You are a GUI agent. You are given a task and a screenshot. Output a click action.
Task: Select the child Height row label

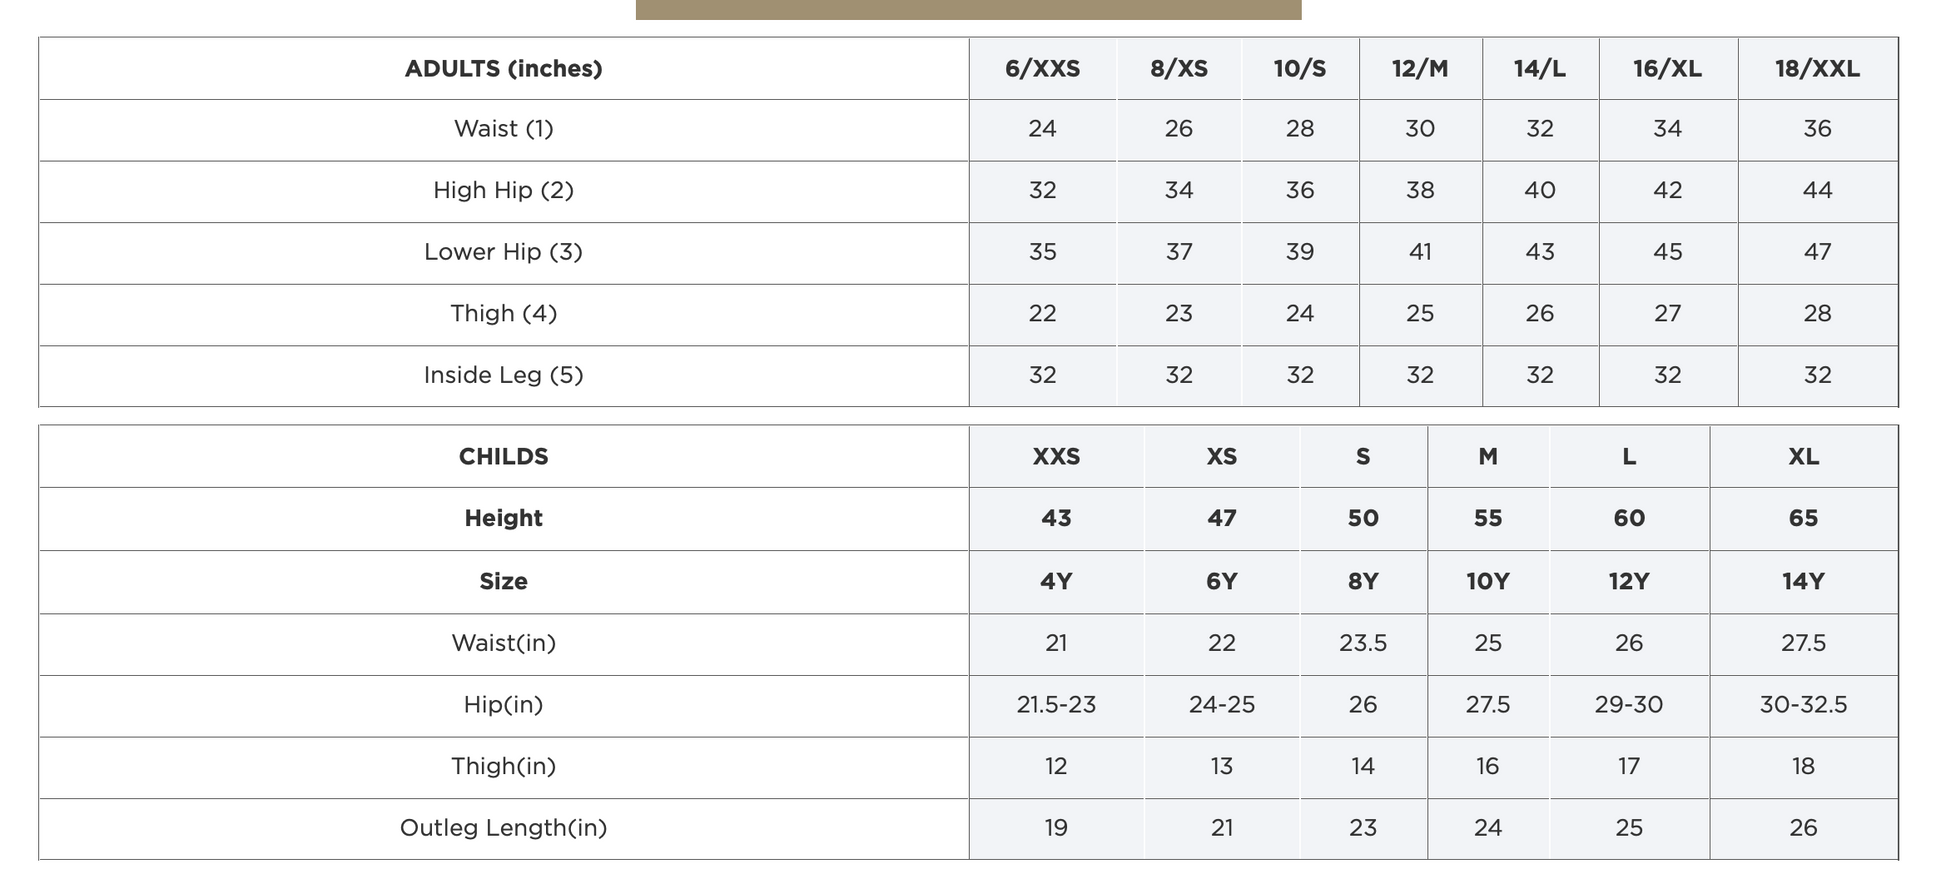(503, 518)
